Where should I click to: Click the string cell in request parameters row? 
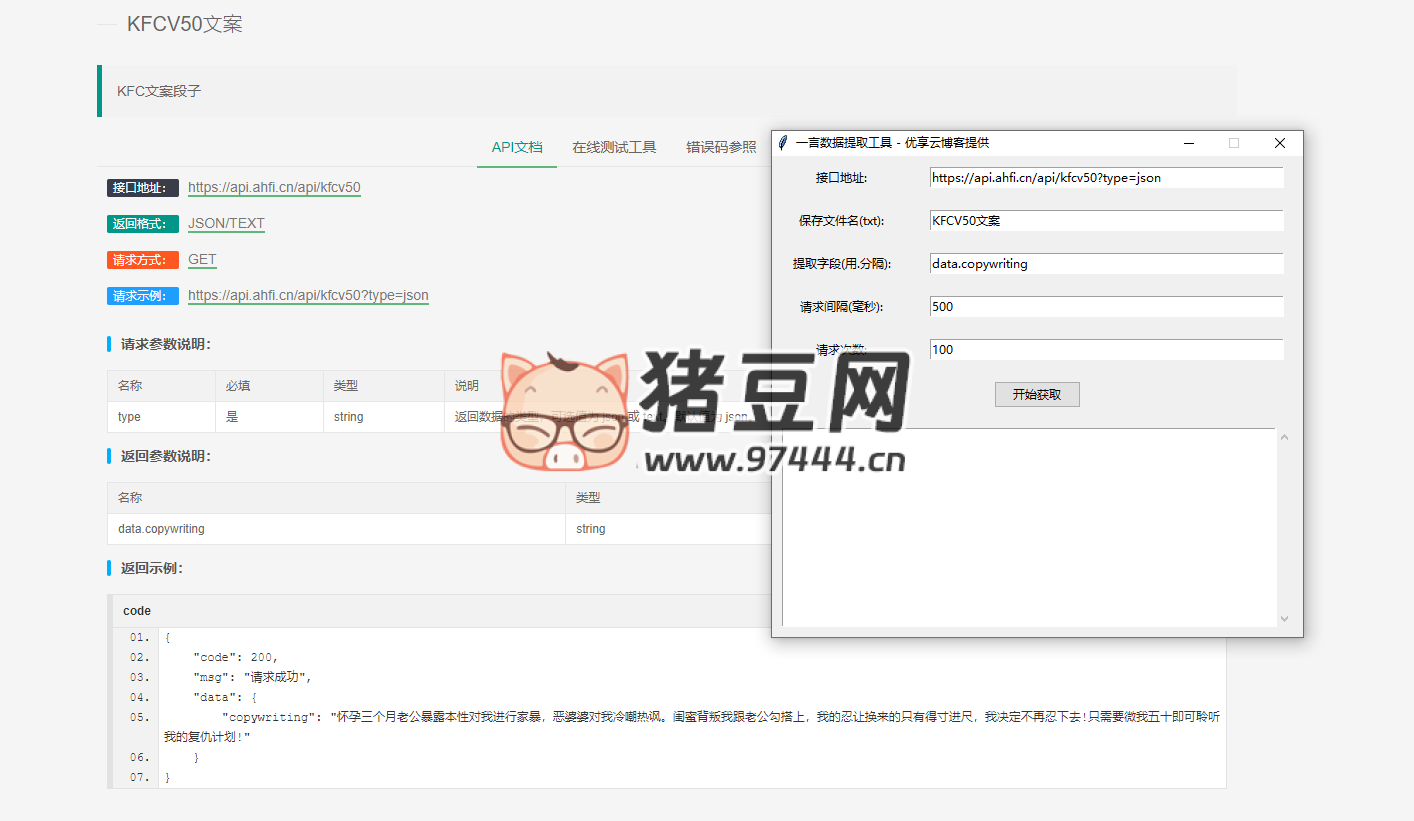[384, 417]
